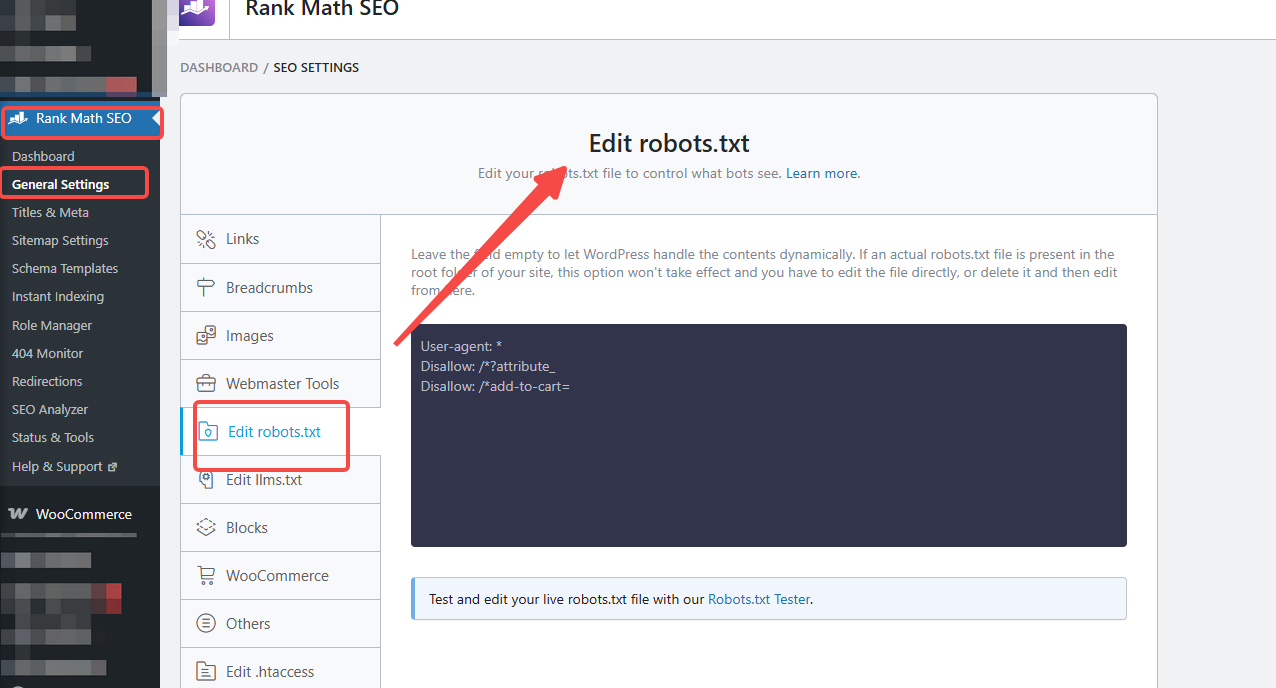
Task: Switch to the Edit llms.txt tab
Action: (x=281, y=479)
